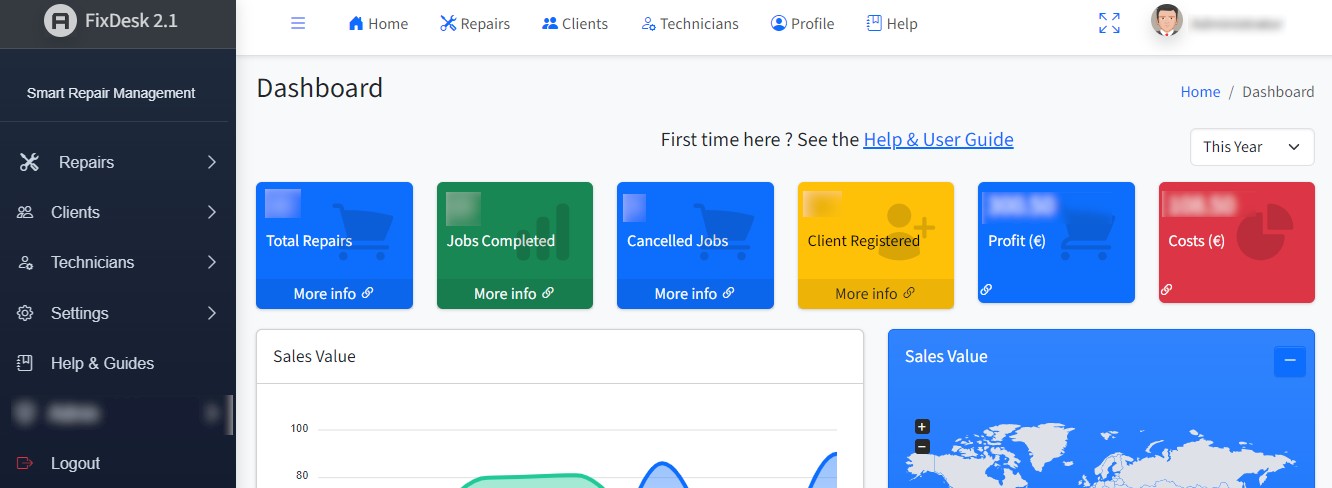
Task: Click Home breadcrumb link
Action: pos(1200,92)
